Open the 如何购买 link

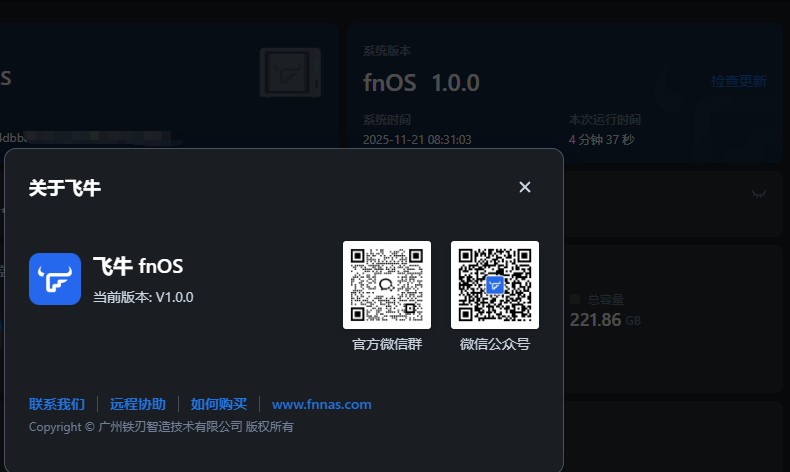pyautogui.click(x=219, y=404)
